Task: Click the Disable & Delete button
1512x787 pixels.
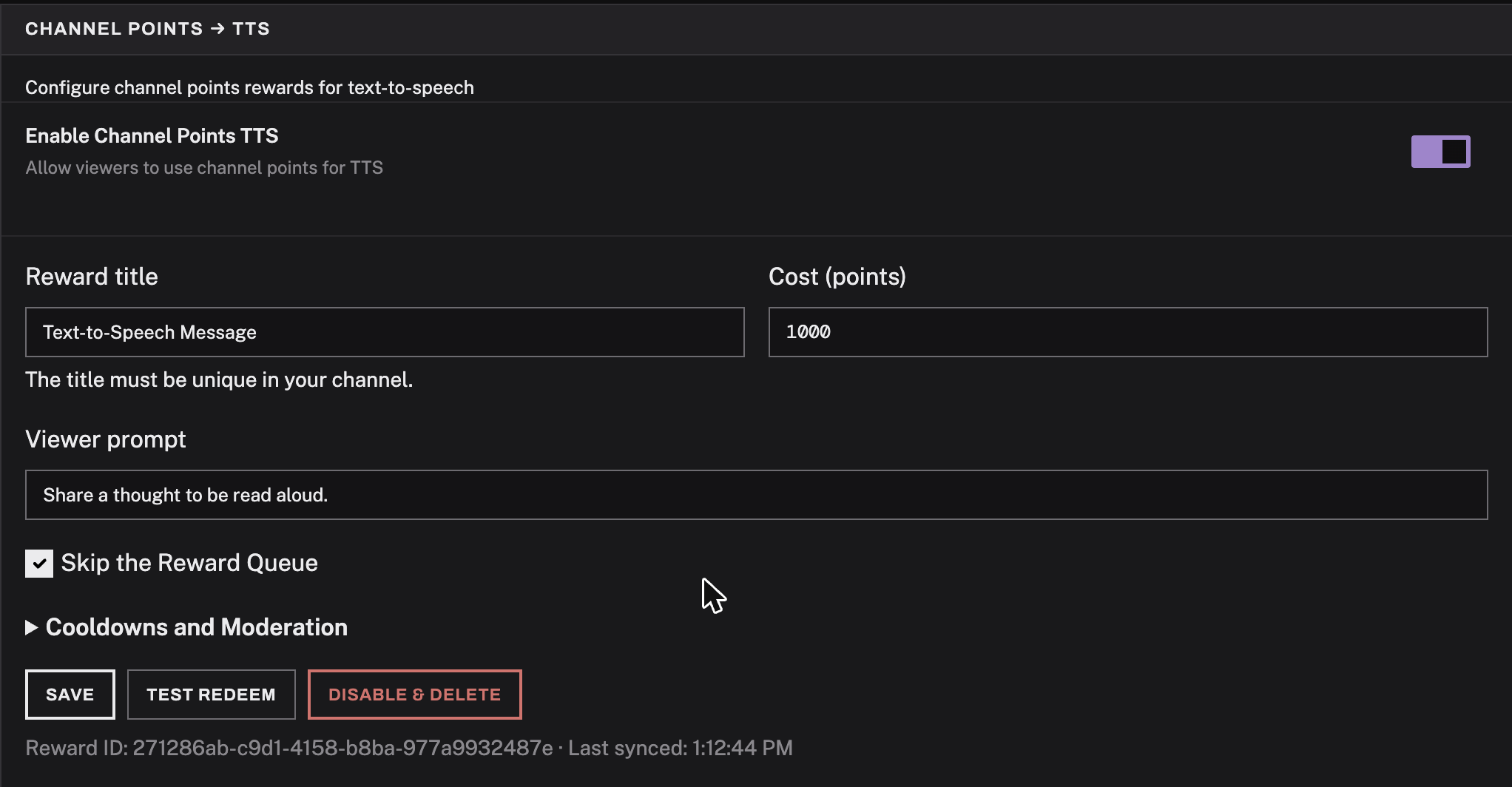Action: coord(415,695)
